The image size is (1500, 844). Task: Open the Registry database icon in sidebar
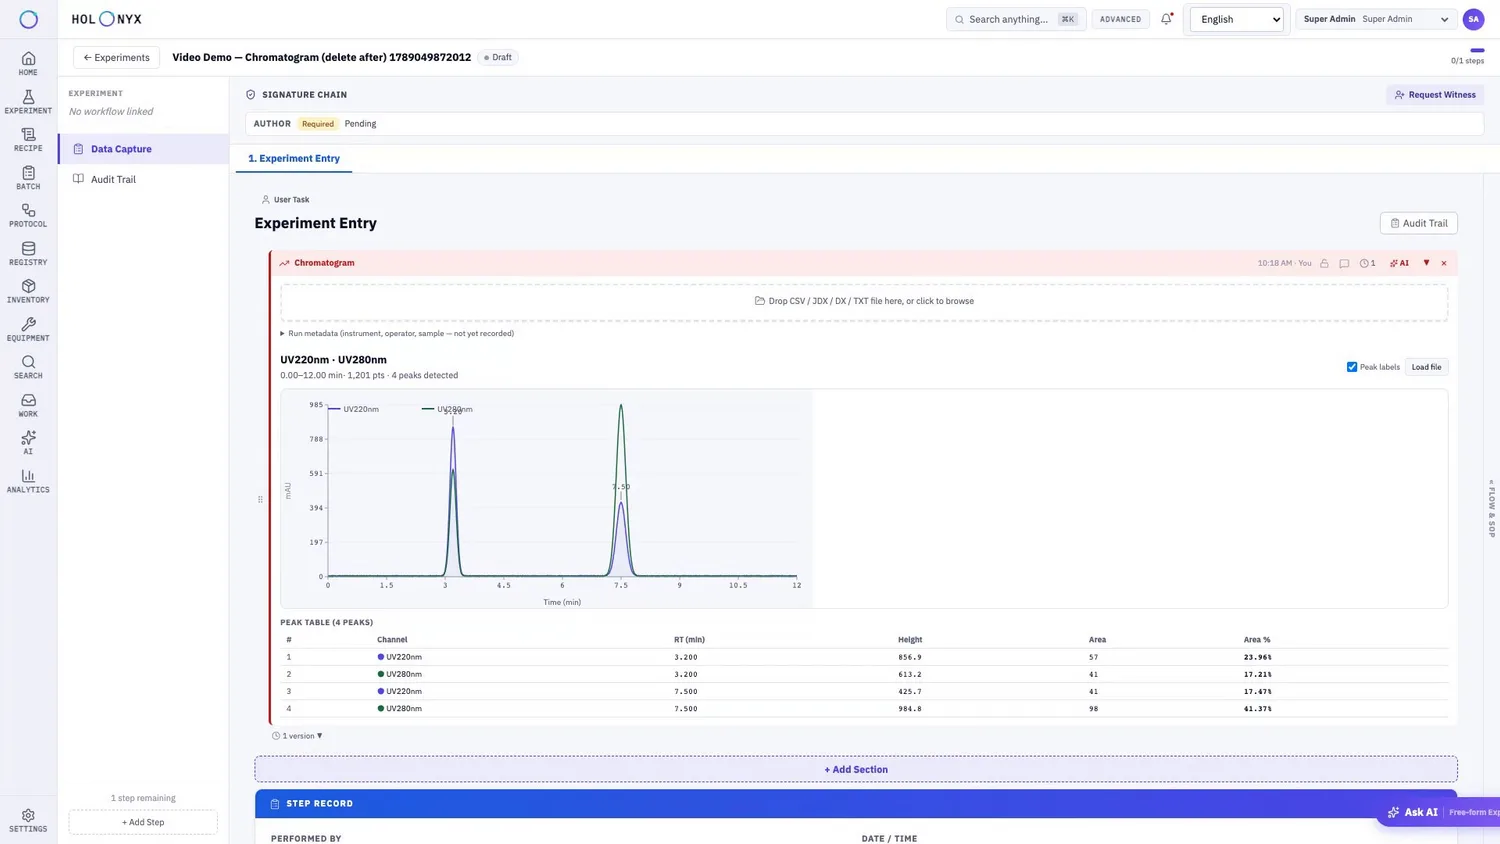pos(28,248)
